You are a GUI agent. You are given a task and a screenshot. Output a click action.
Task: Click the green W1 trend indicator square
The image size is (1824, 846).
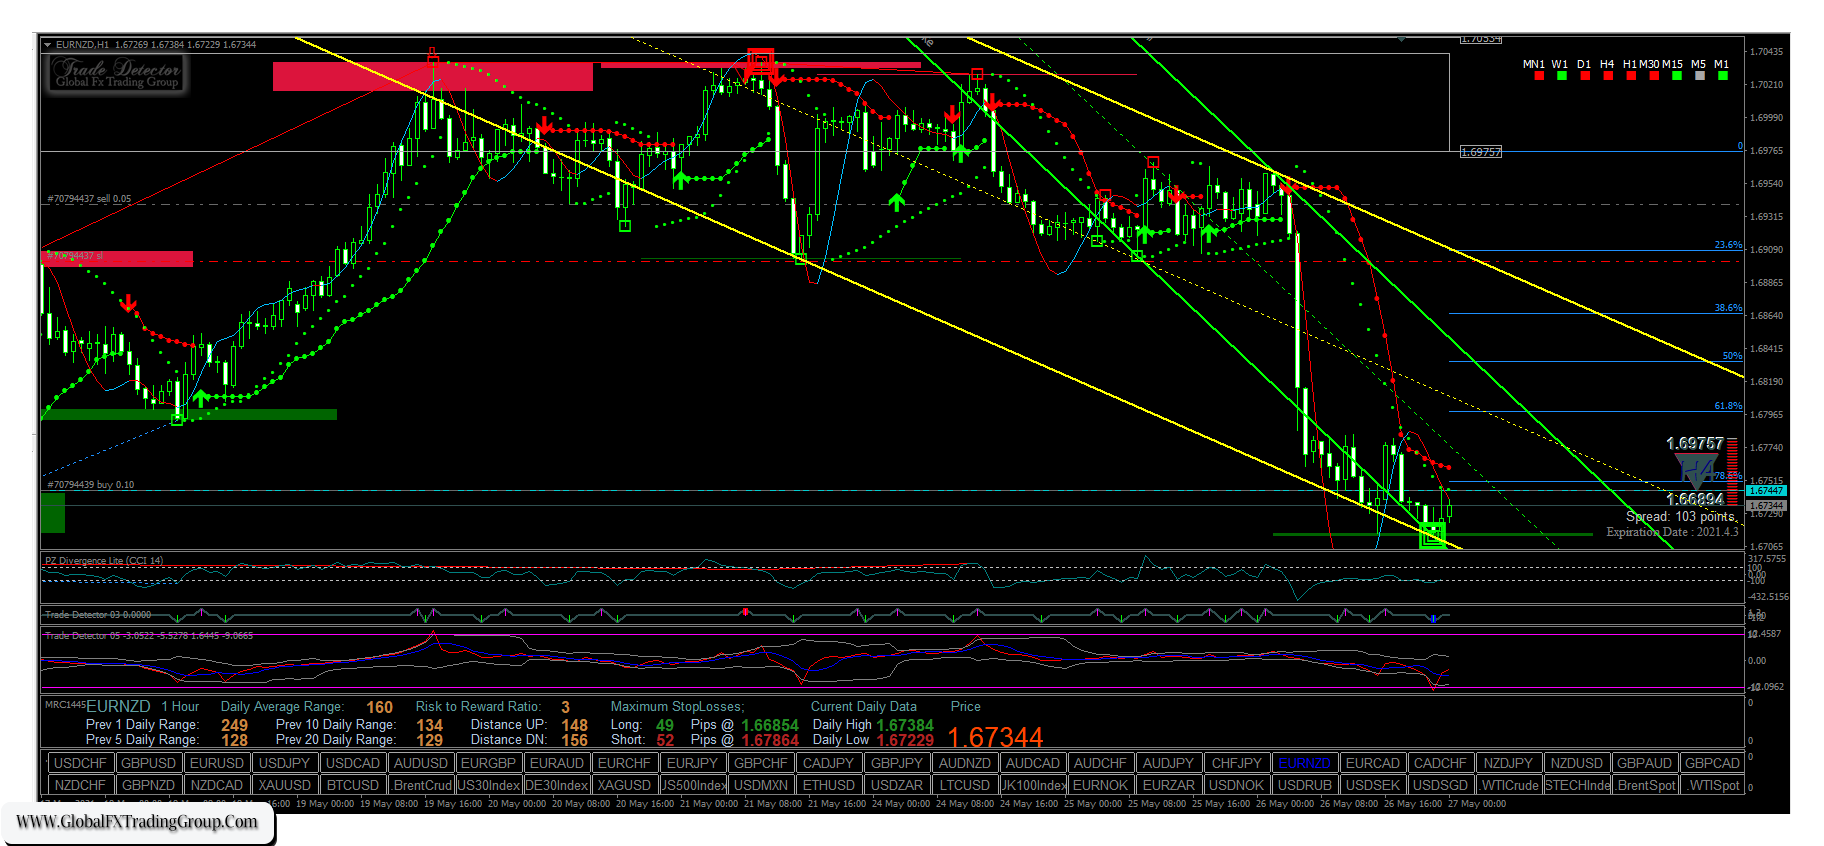1561,76
